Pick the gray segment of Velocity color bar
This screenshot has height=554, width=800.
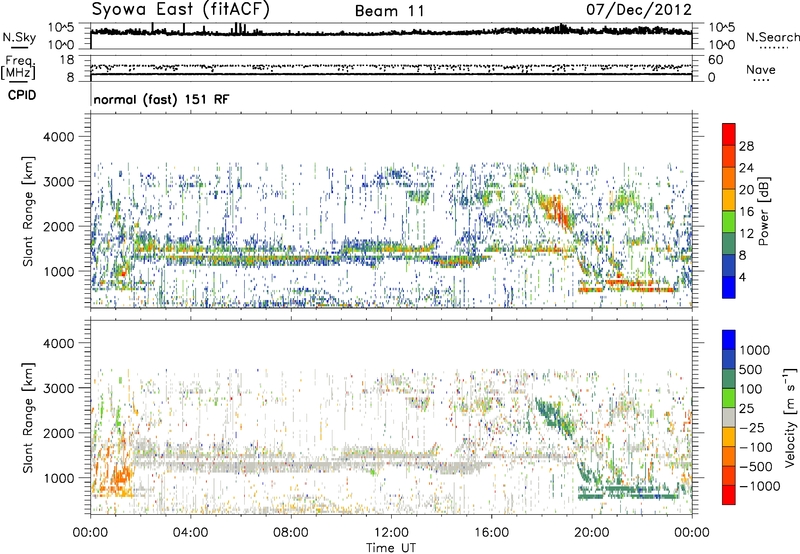tap(729, 417)
